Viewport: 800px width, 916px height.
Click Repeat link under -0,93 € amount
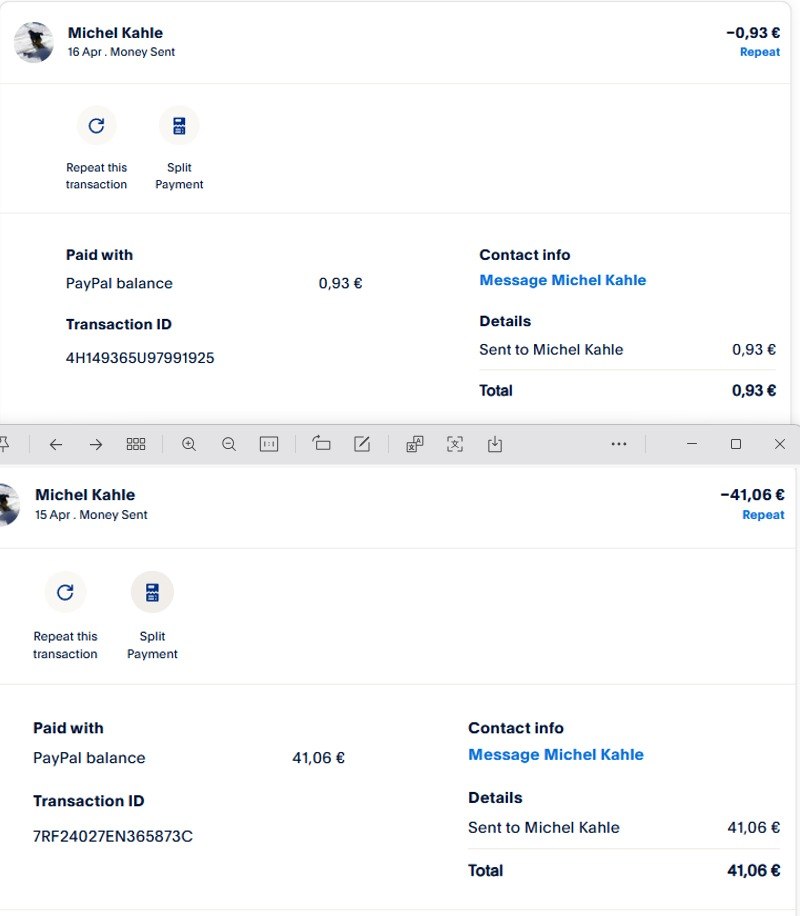coord(759,52)
